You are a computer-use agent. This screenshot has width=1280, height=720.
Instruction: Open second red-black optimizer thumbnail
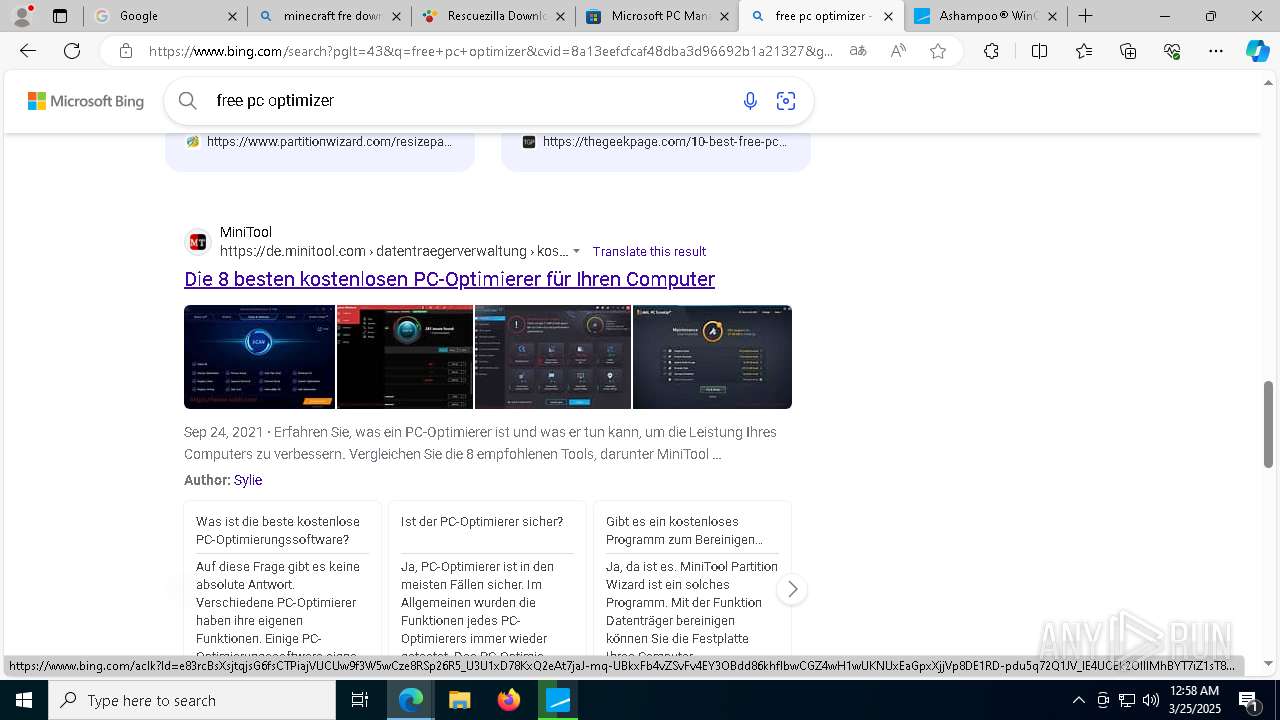405,357
